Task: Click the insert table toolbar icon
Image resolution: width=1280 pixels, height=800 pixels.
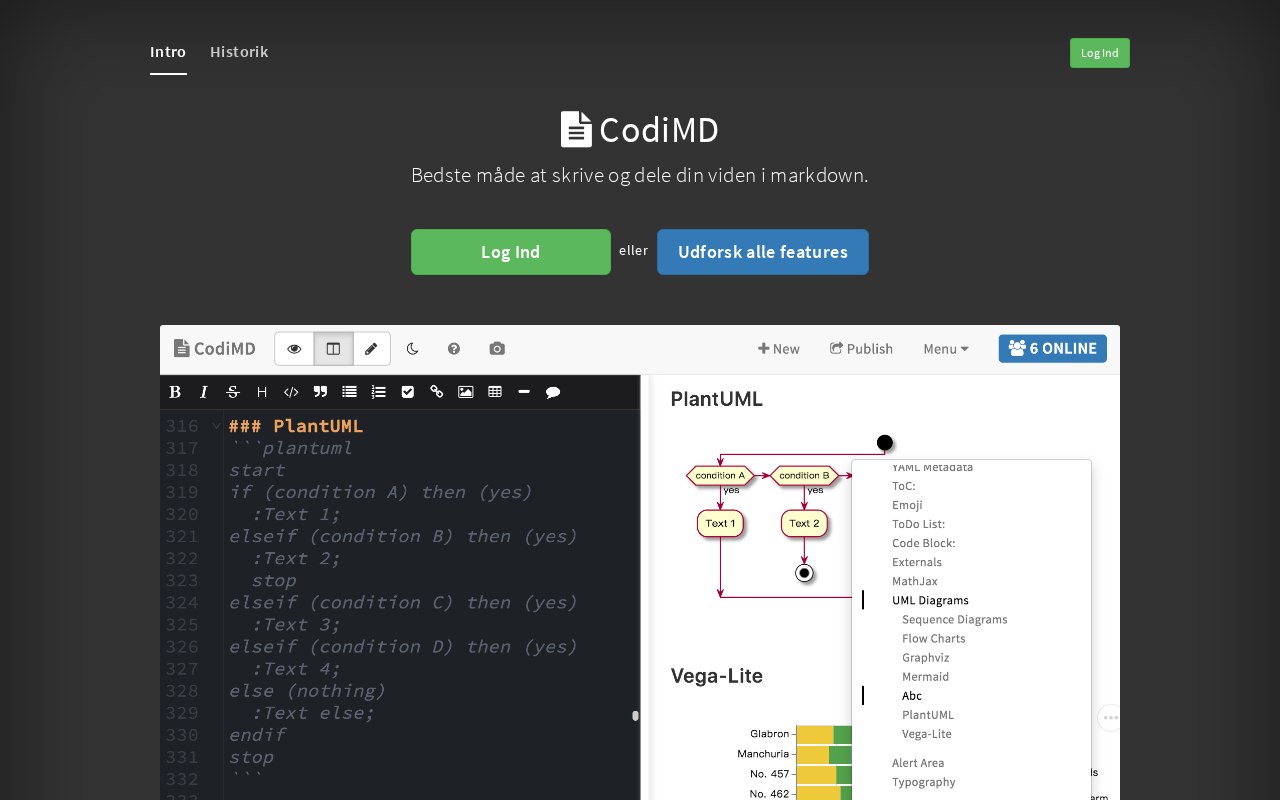Action: (494, 392)
